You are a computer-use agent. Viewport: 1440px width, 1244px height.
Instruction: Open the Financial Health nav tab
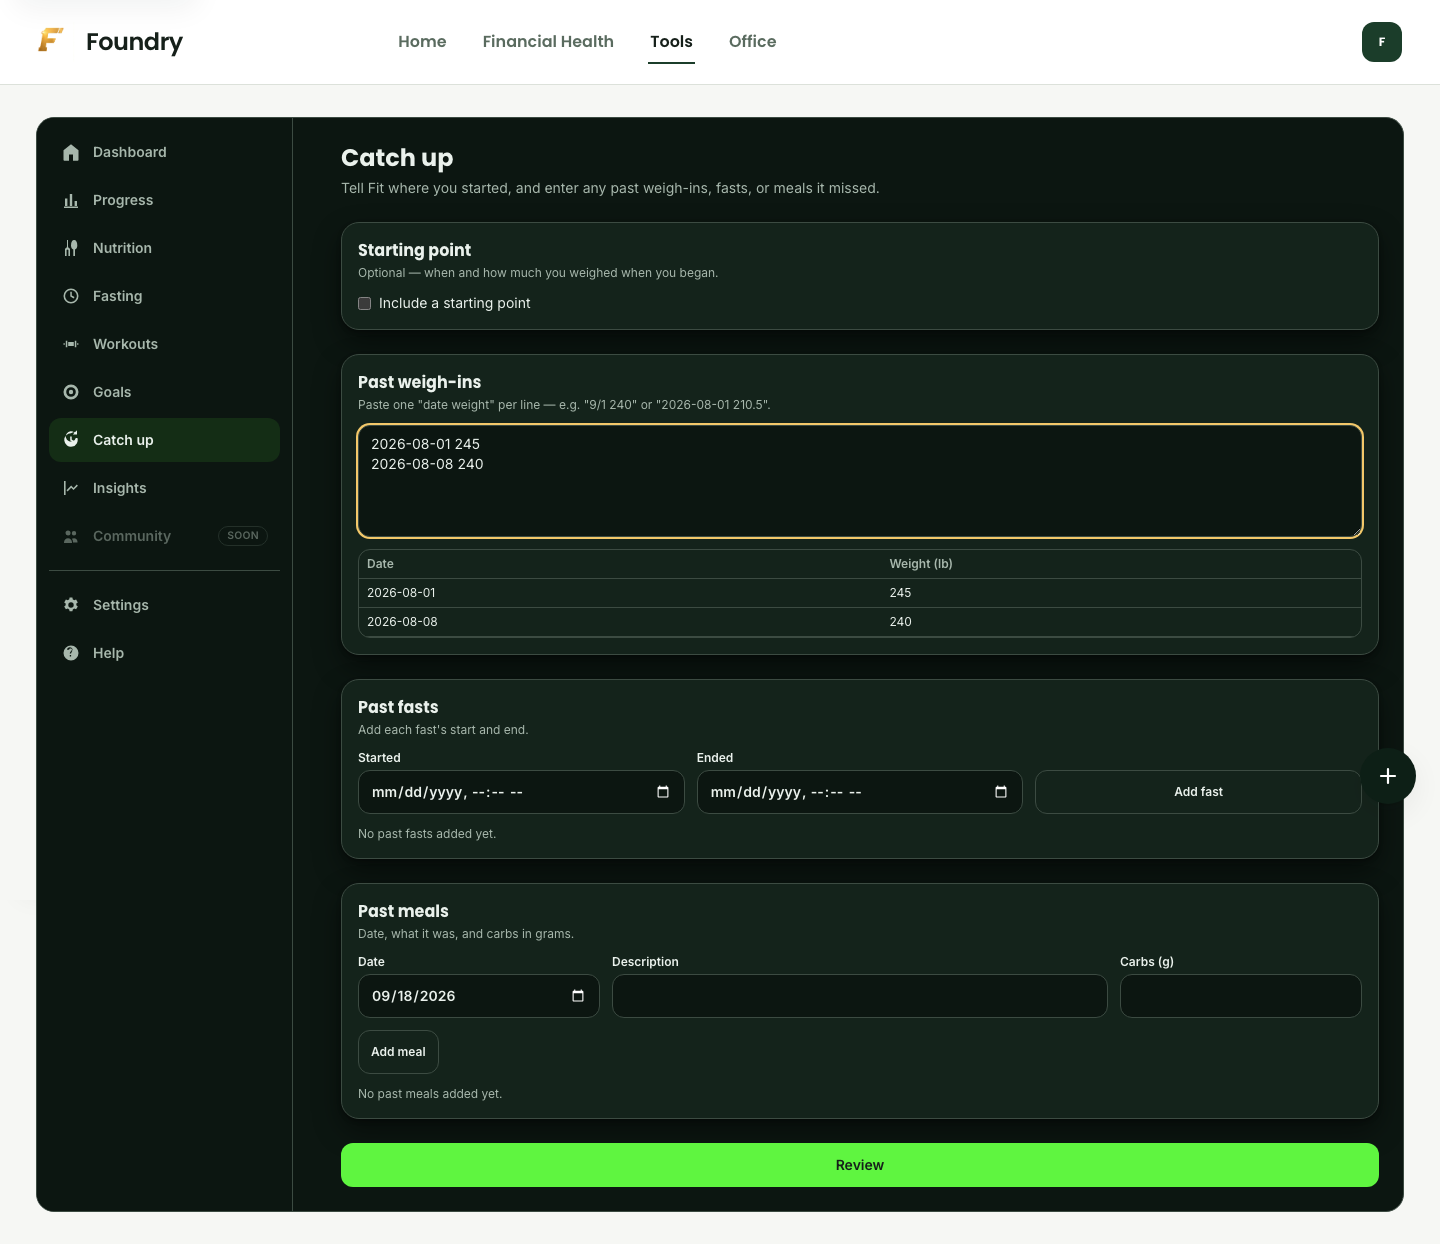pyautogui.click(x=548, y=41)
